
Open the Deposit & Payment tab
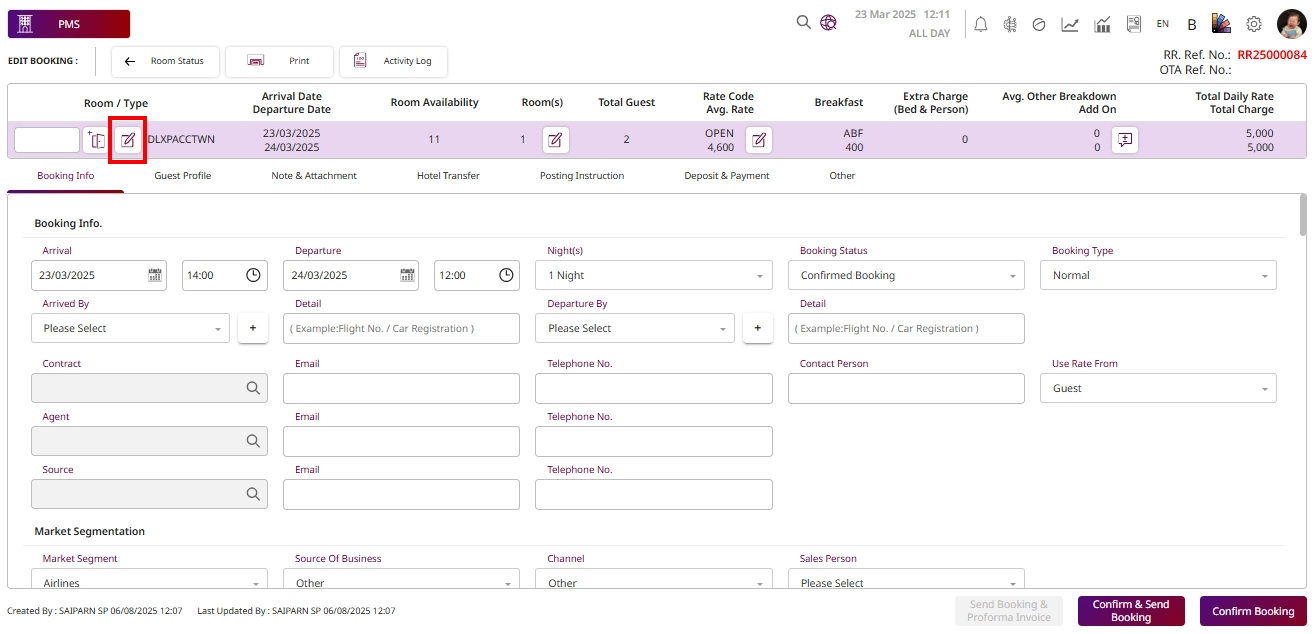[726, 176]
